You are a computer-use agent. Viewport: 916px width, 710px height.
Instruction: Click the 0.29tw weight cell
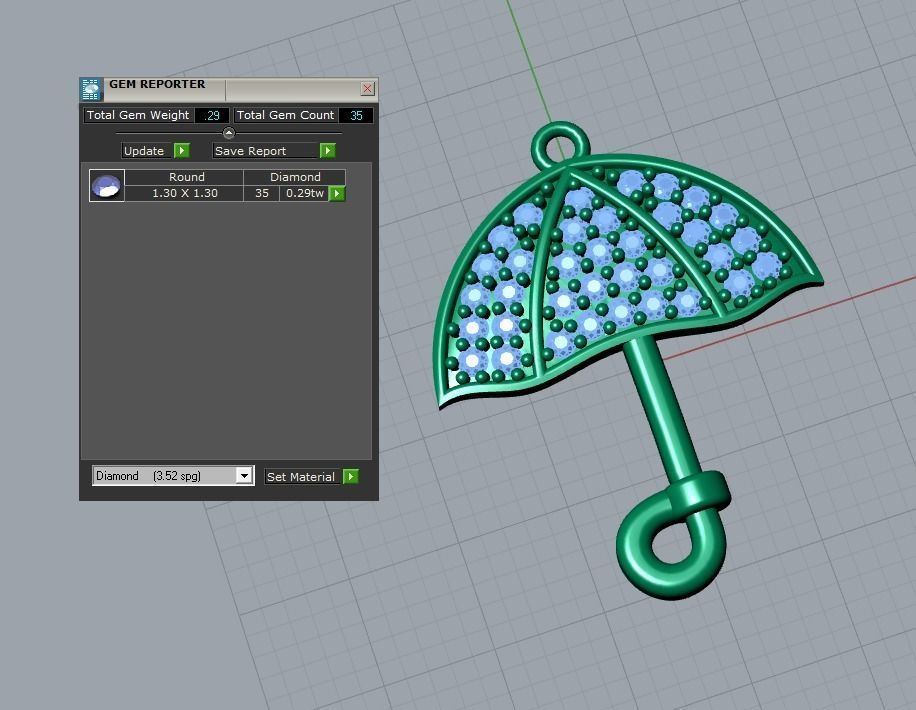[x=304, y=193]
